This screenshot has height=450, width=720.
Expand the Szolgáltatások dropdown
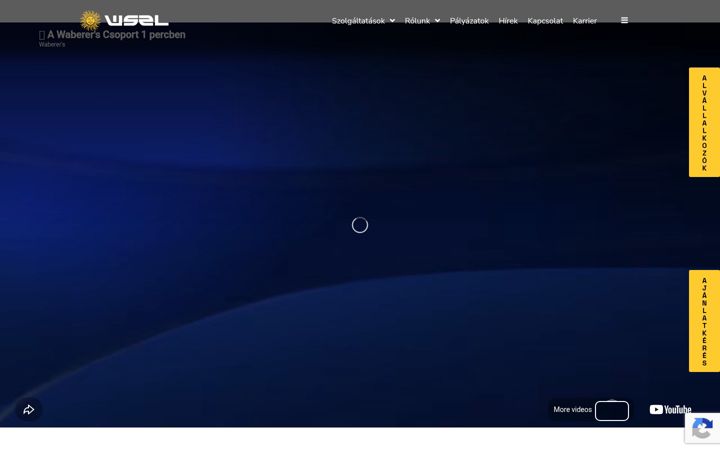click(363, 21)
